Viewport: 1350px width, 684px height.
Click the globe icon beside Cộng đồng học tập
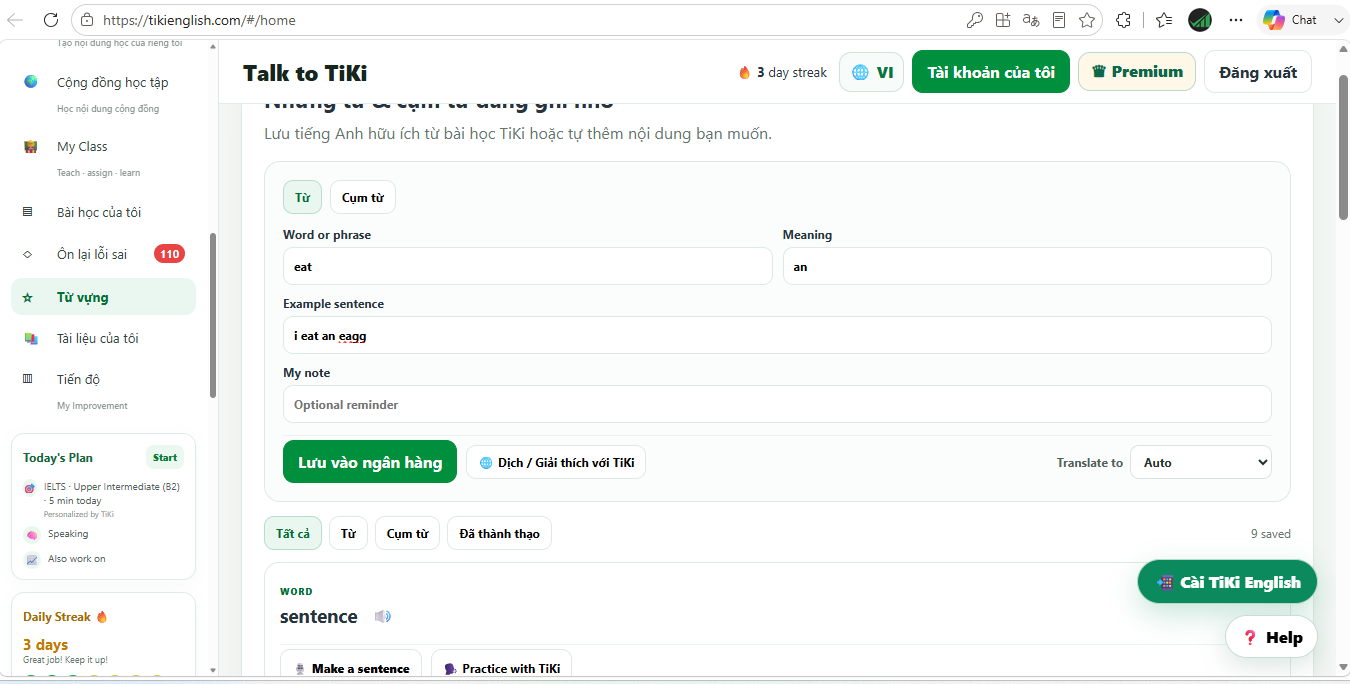coord(31,82)
